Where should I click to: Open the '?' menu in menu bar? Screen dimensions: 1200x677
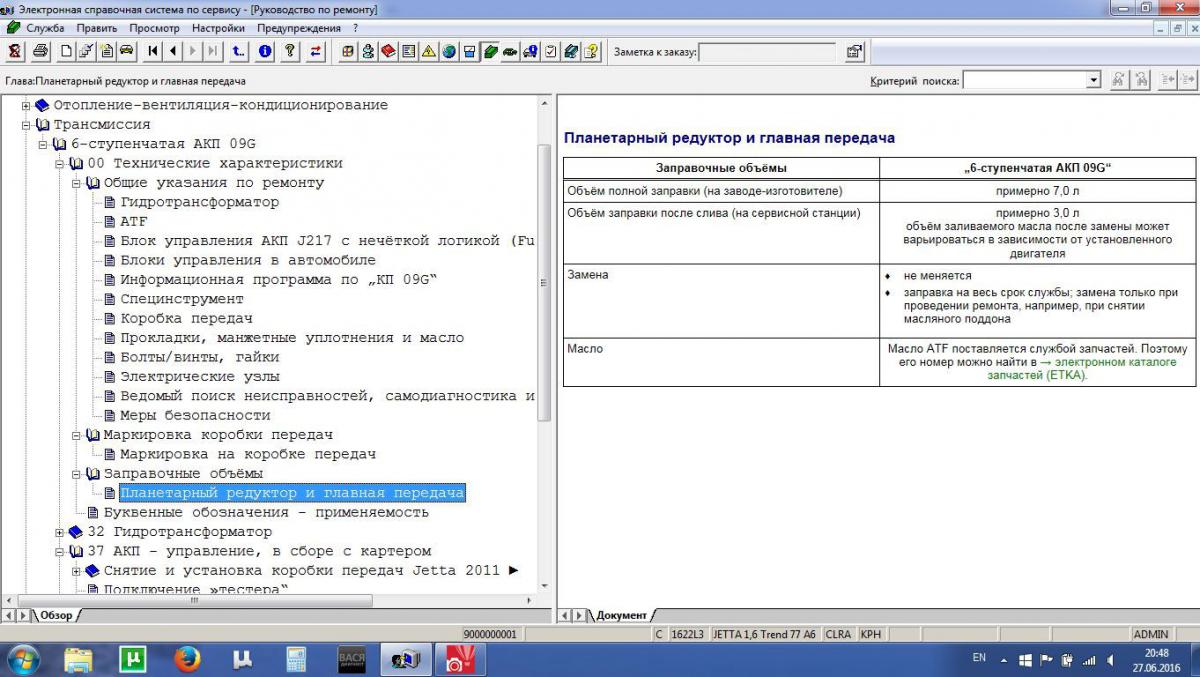point(355,28)
